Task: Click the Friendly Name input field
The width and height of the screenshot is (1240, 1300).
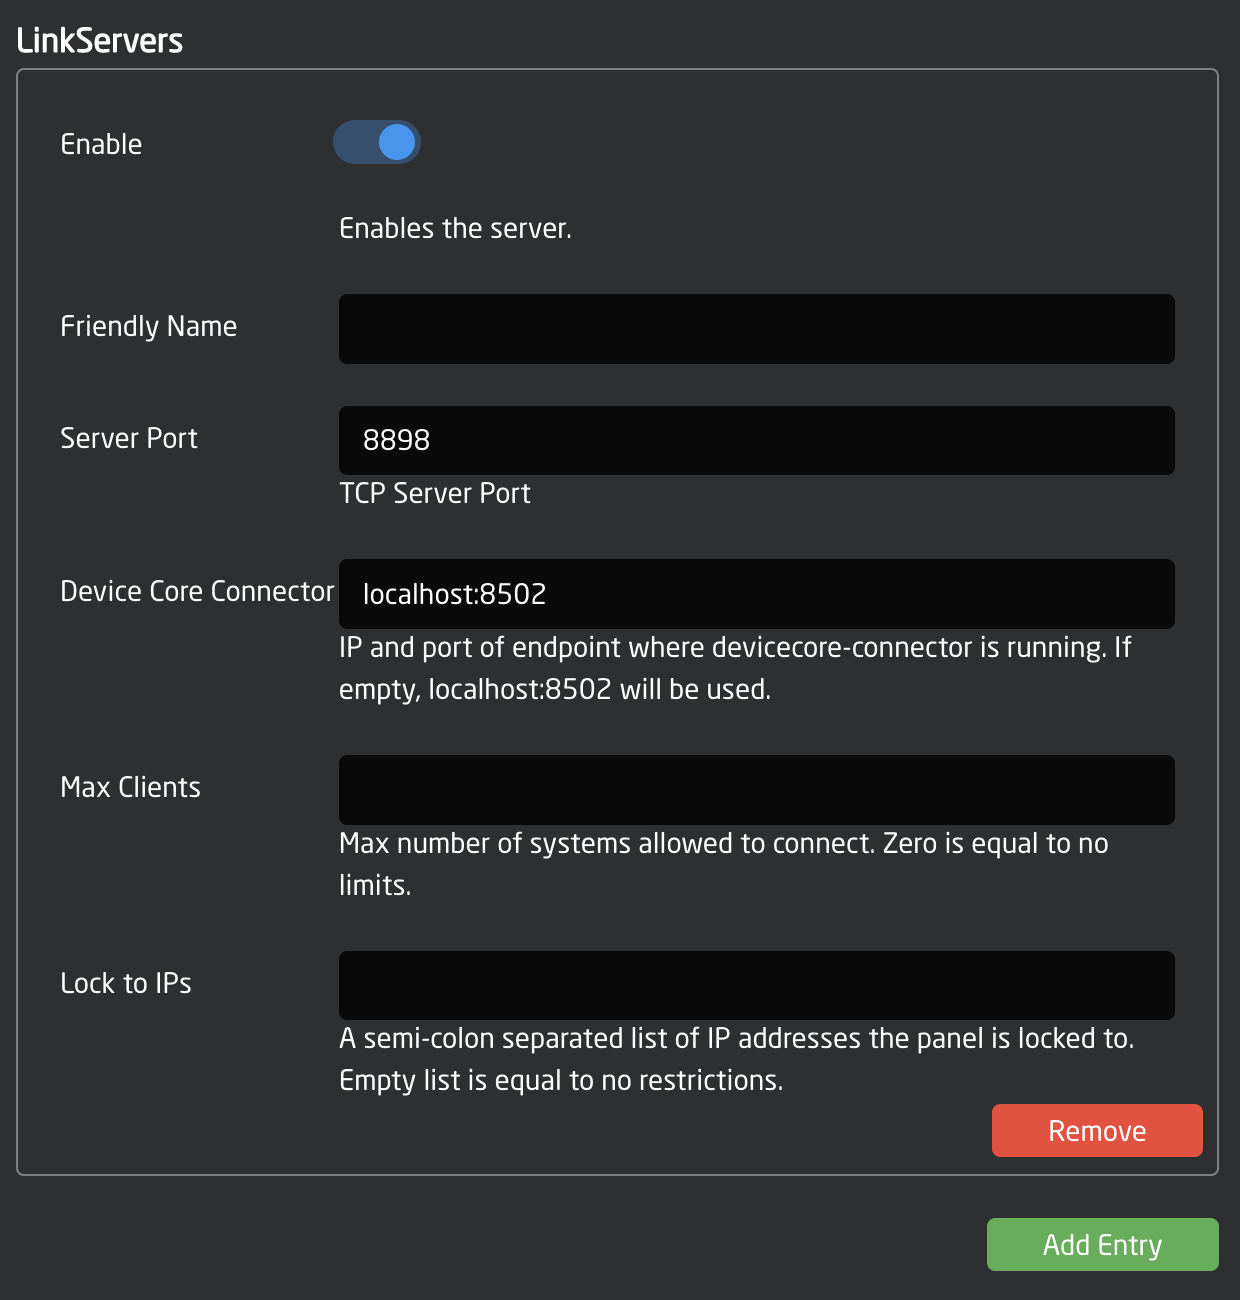Action: [x=756, y=329]
